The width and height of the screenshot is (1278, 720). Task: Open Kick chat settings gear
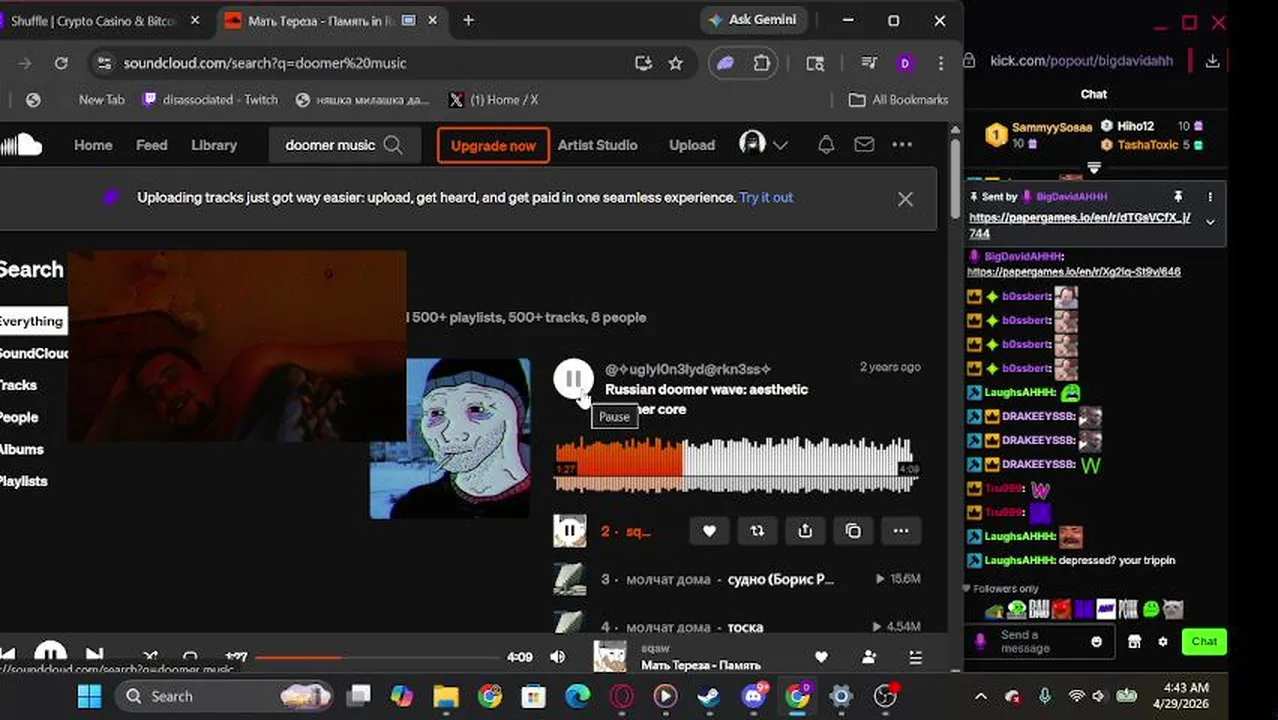tap(1162, 641)
